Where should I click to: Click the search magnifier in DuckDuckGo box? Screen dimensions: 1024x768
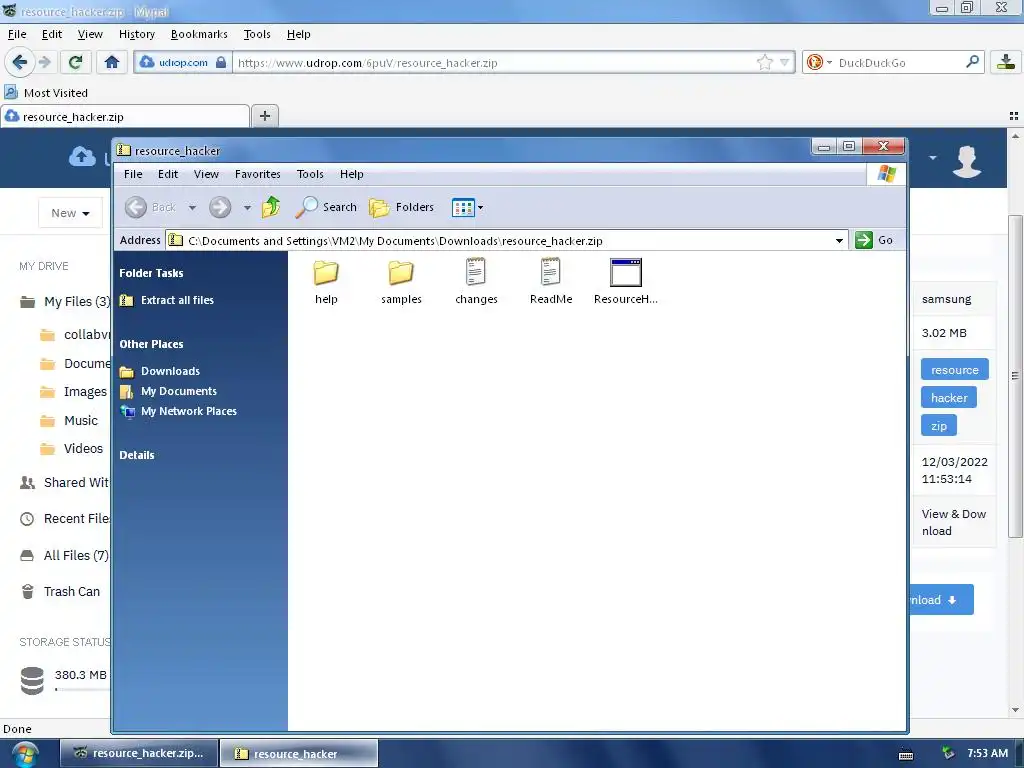coord(972,62)
